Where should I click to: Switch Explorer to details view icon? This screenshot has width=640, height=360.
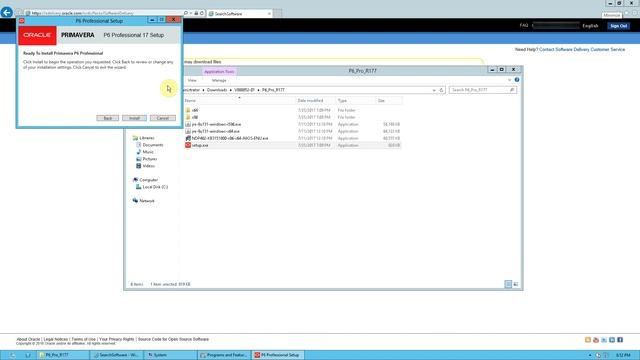coord(508,284)
